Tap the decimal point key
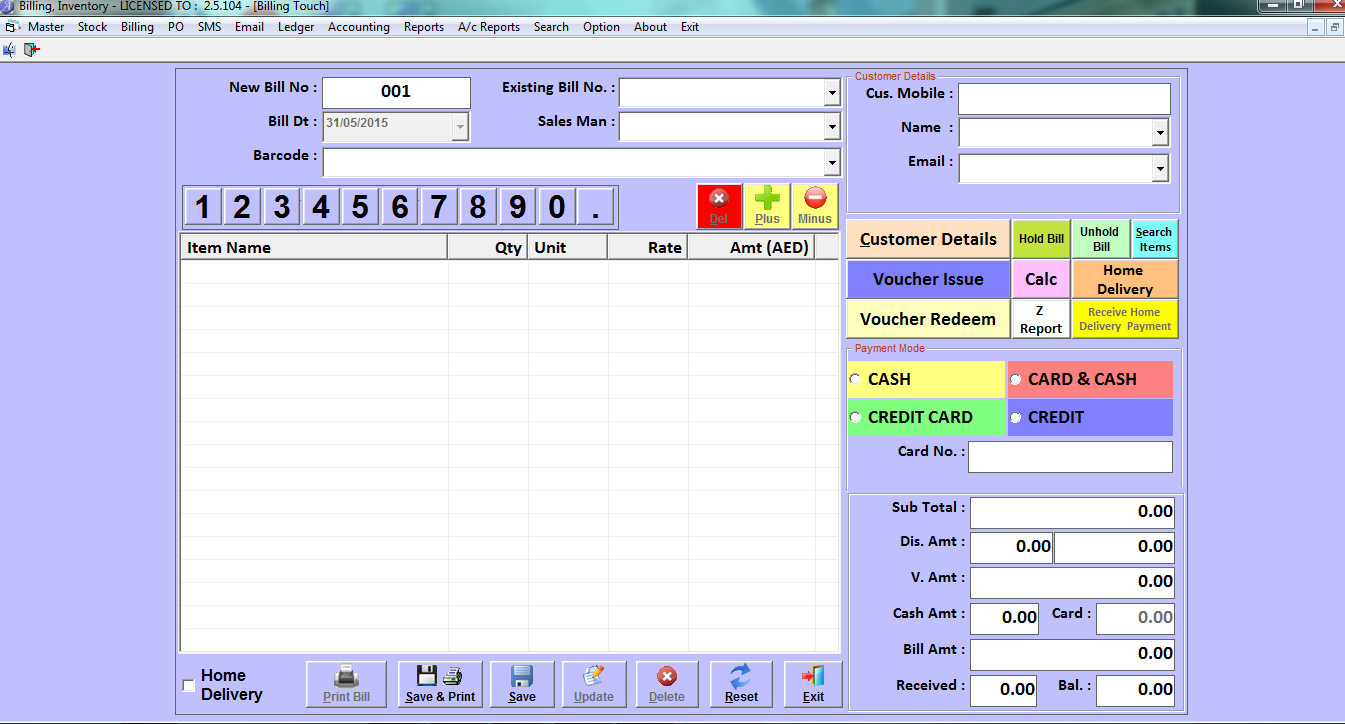This screenshot has height=724, width=1345. point(596,207)
